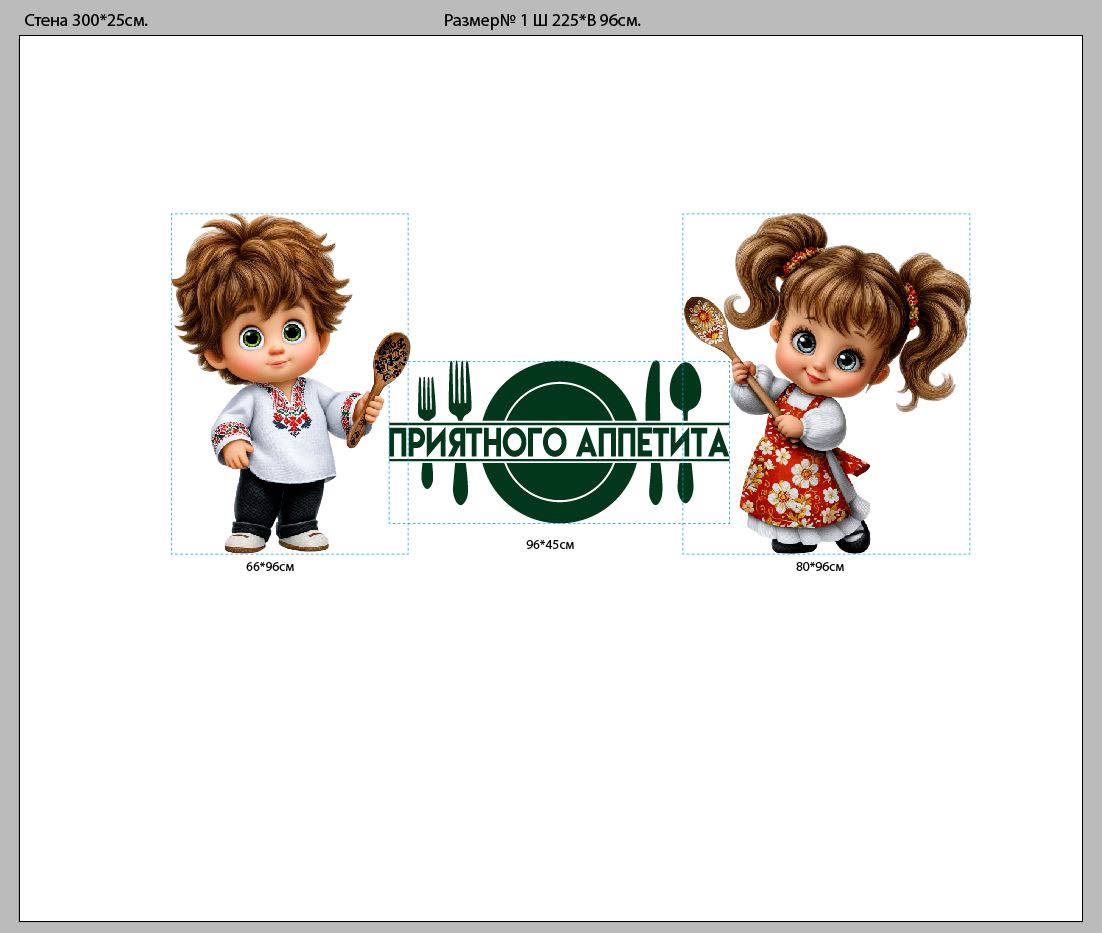
Task: Click the green knife silhouette
Action: tap(655, 393)
